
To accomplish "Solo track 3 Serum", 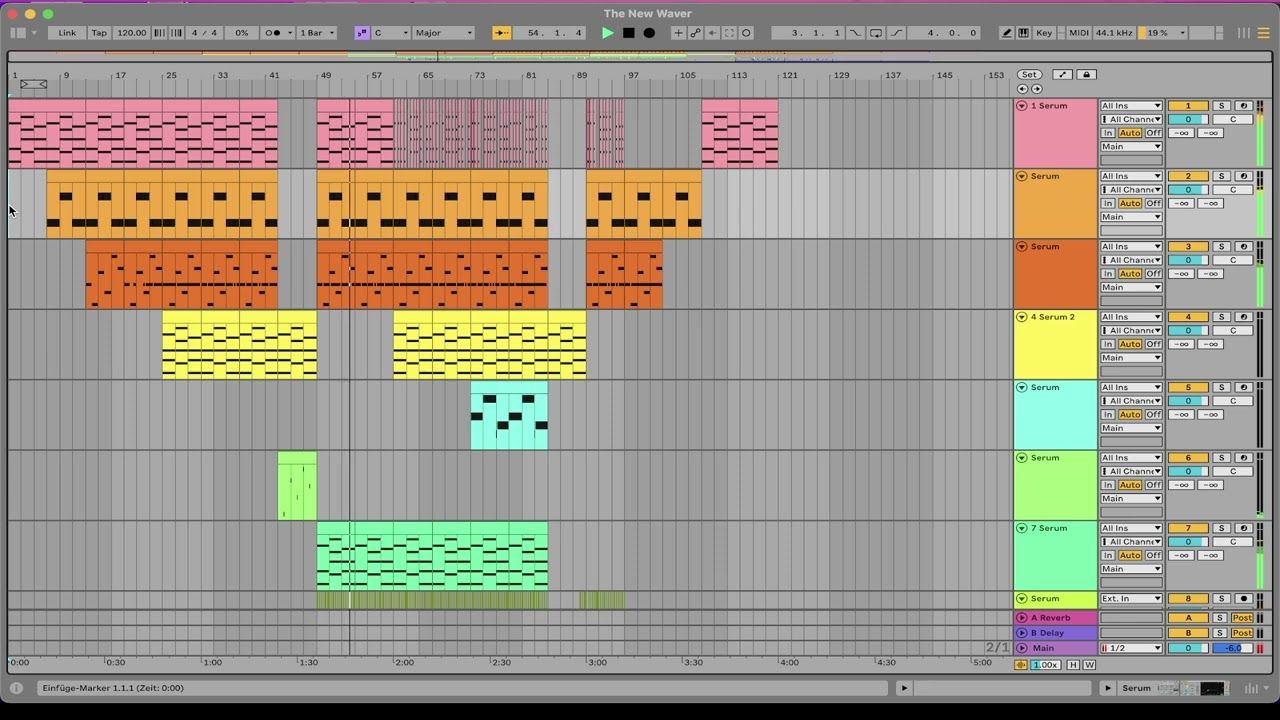I will click(1221, 247).
